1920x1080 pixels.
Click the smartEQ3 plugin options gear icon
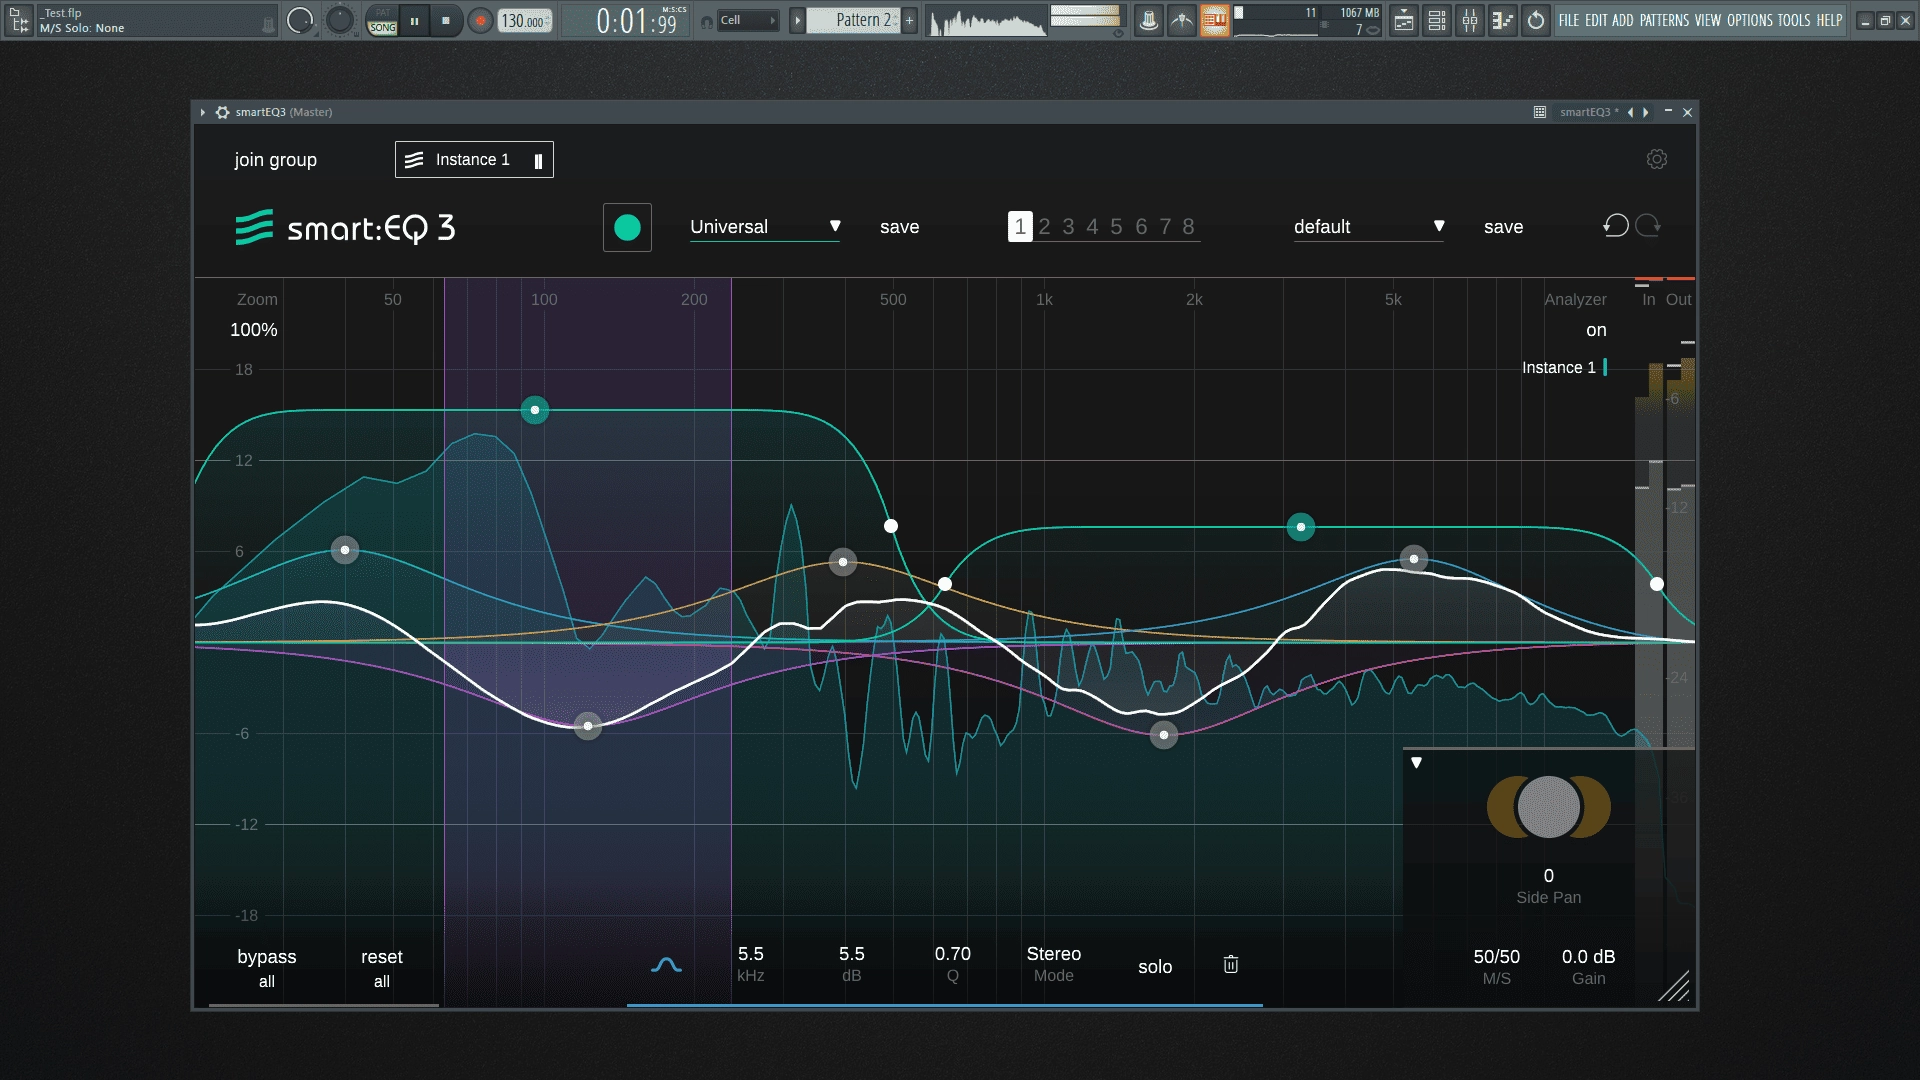(x=222, y=112)
